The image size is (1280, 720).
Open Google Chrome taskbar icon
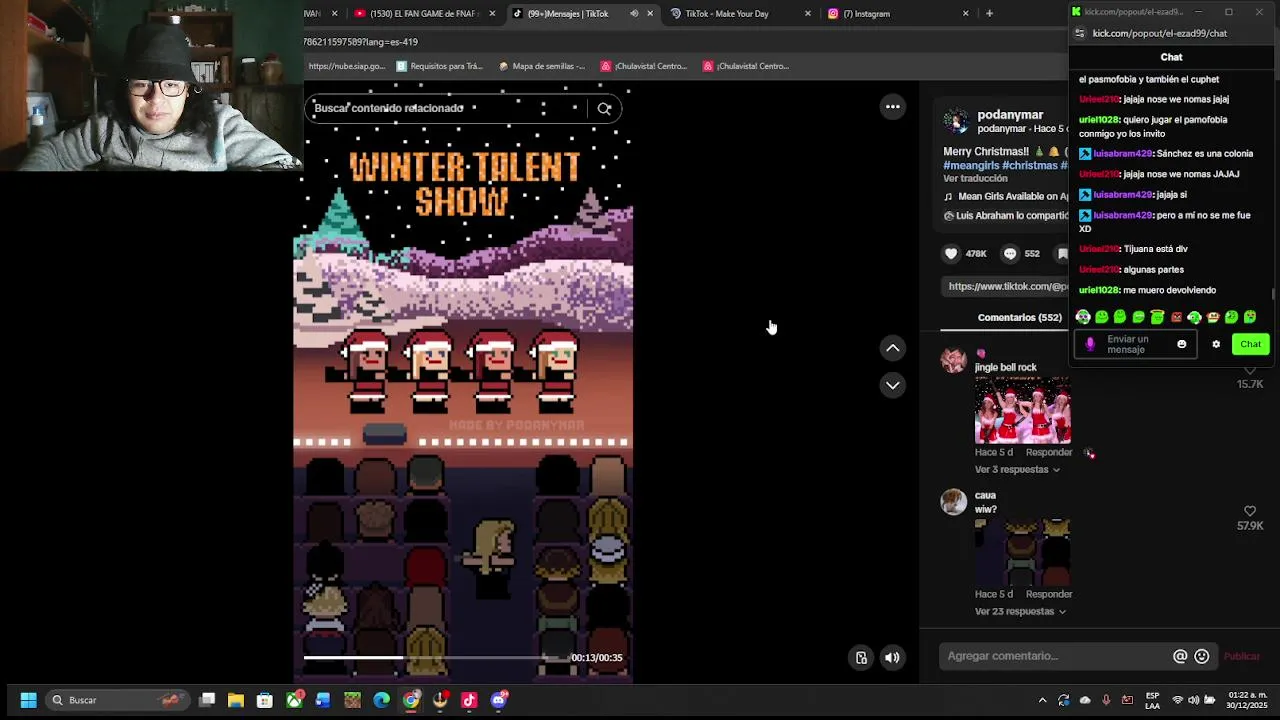[411, 700]
